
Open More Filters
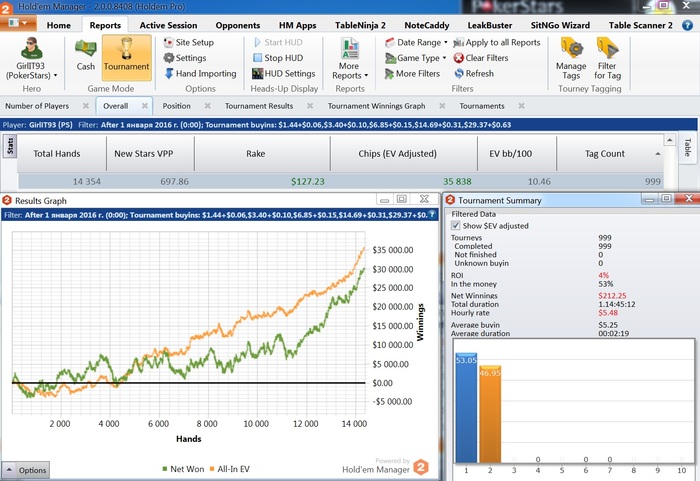[412, 74]
